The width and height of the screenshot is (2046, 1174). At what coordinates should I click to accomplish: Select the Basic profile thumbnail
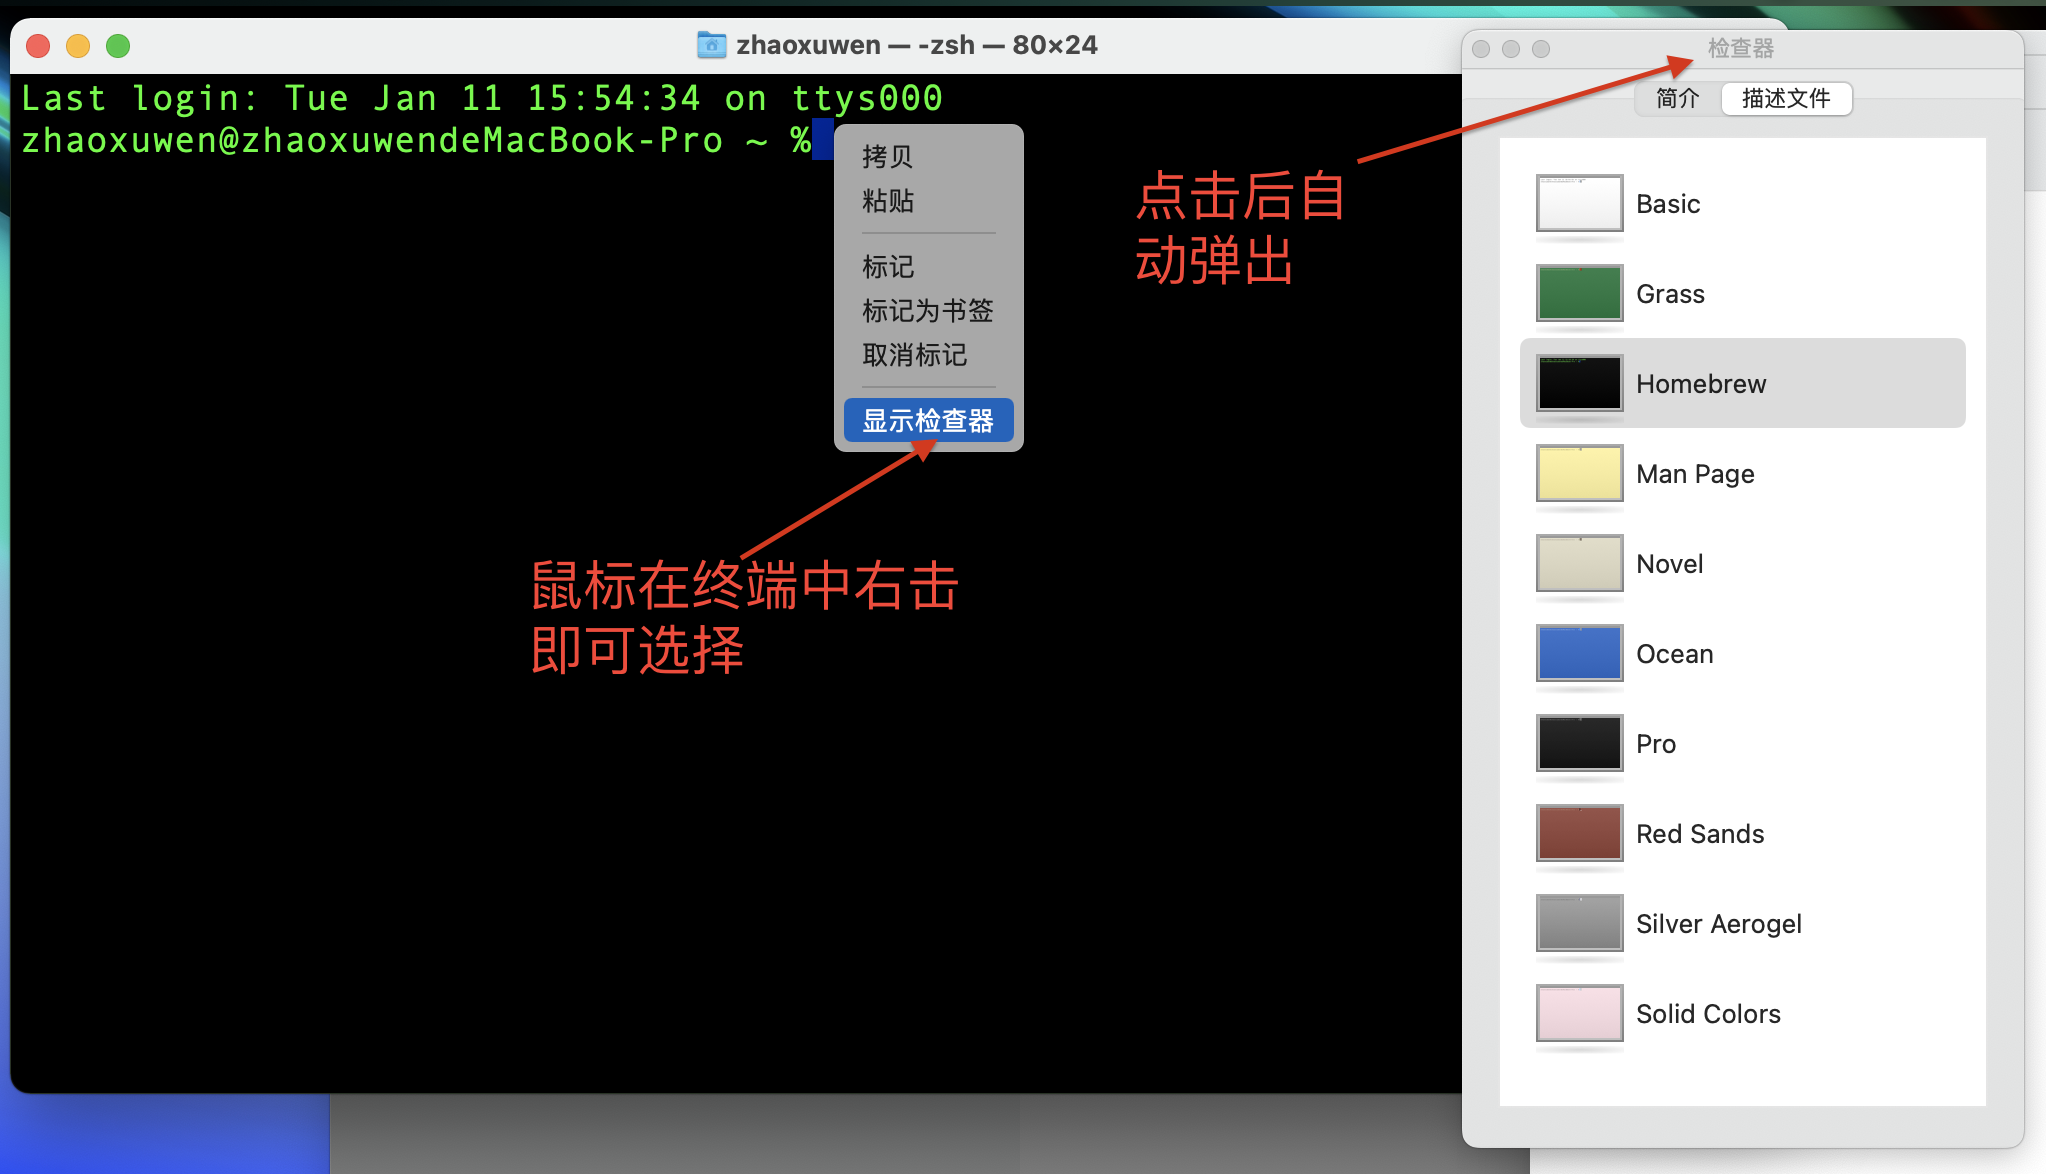(x=1578, y=204)
